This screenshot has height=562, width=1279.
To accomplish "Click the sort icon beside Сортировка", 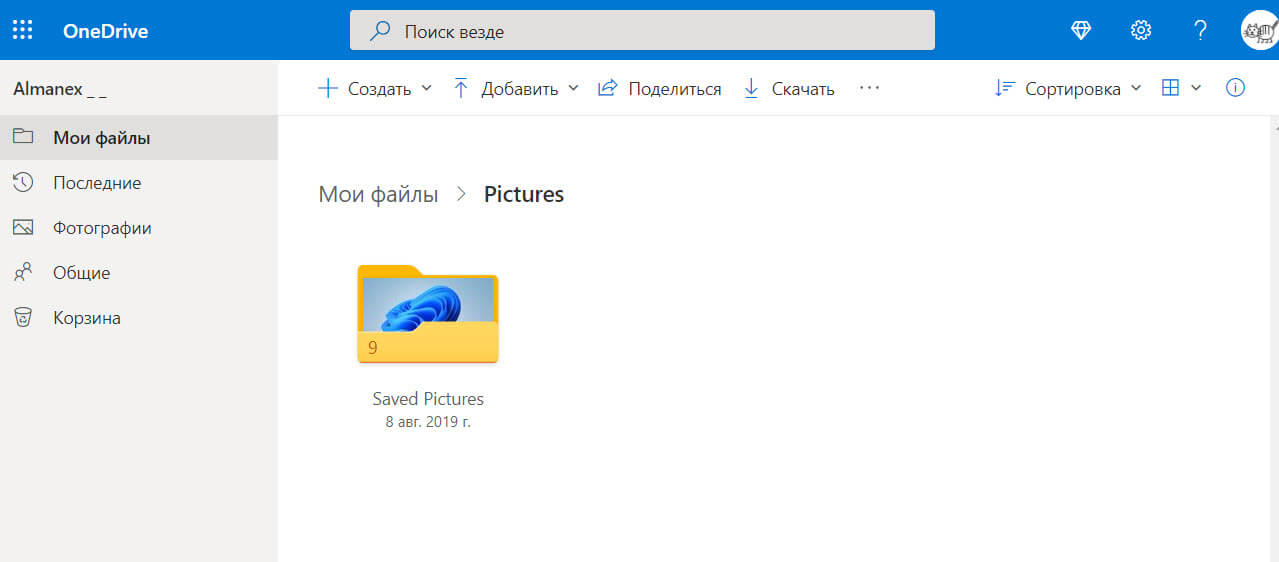I will click(1004, 88).
